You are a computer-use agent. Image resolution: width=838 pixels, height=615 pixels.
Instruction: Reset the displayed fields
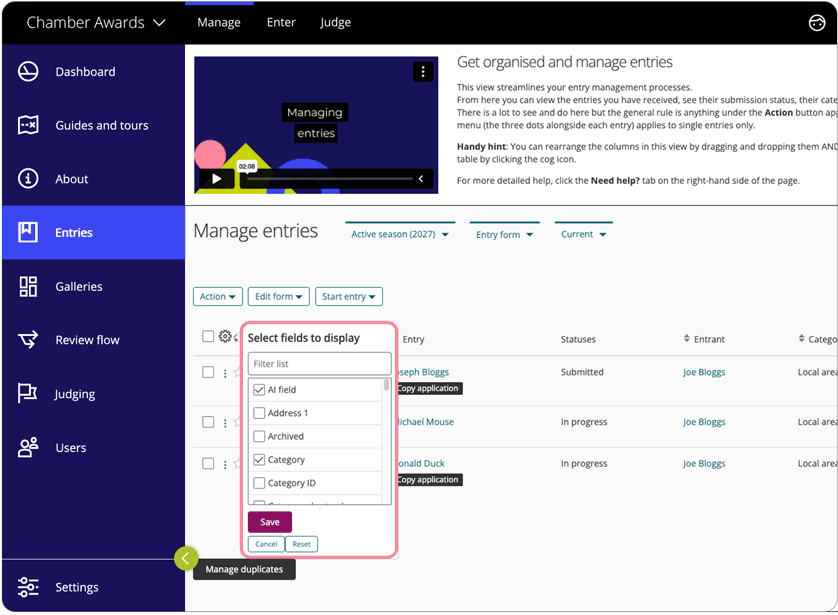tap(301, 544)
